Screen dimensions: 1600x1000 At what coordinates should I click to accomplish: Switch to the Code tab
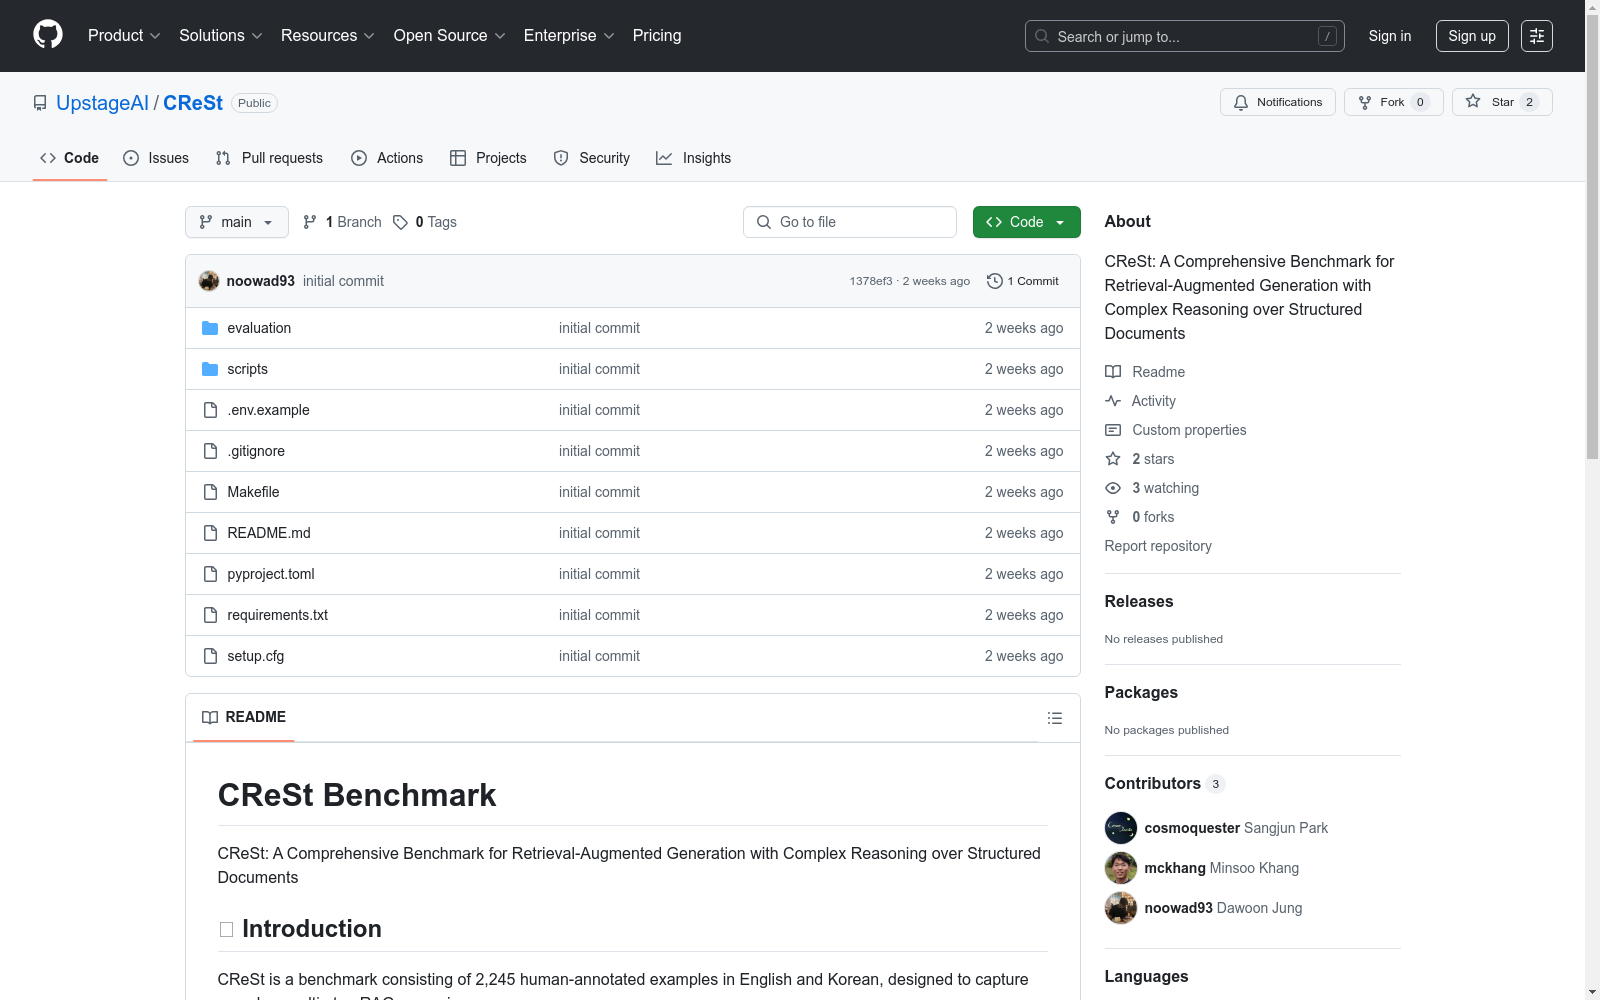coord(70,158)
